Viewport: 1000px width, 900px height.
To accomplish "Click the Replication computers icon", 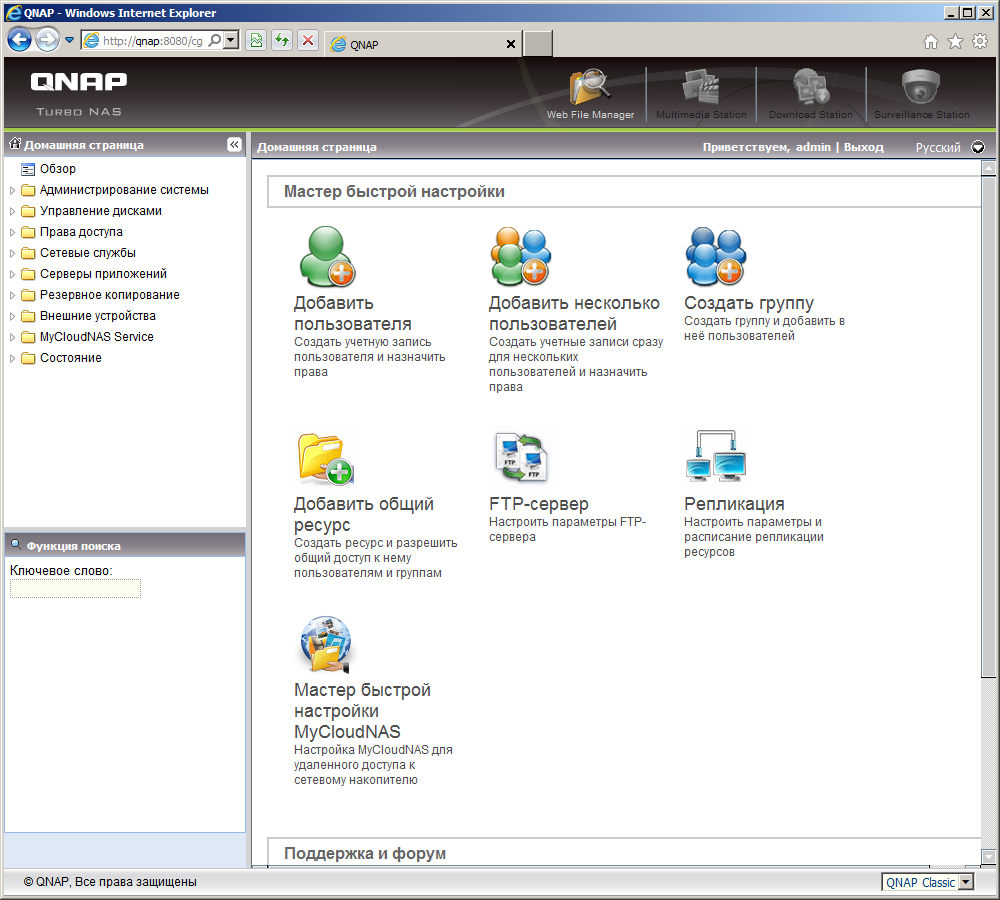I will click(x=716, y=455).
